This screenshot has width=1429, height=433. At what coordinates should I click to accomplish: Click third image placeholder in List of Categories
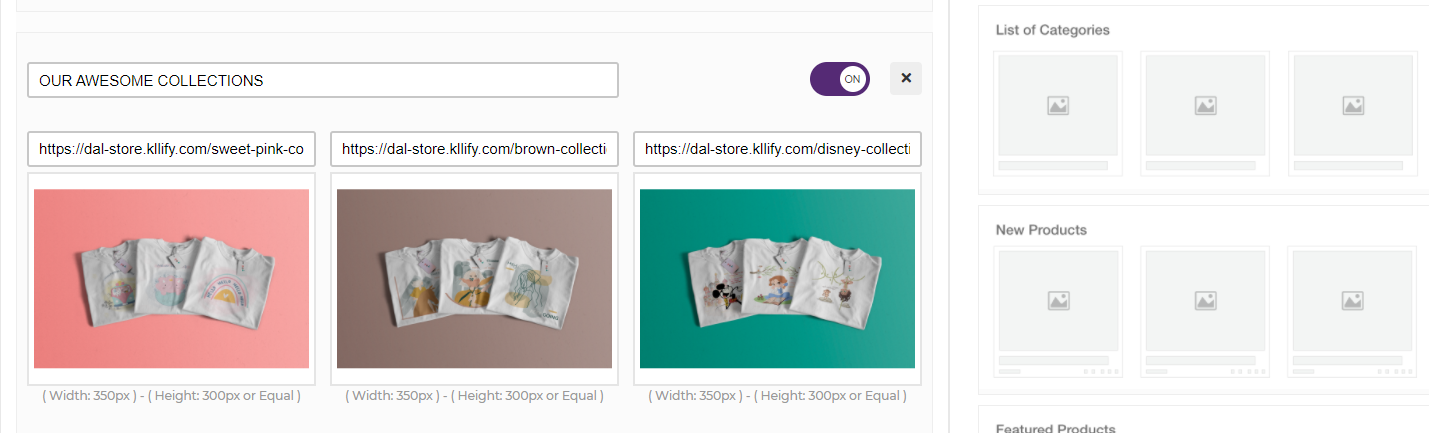[x=1353, y=105]
